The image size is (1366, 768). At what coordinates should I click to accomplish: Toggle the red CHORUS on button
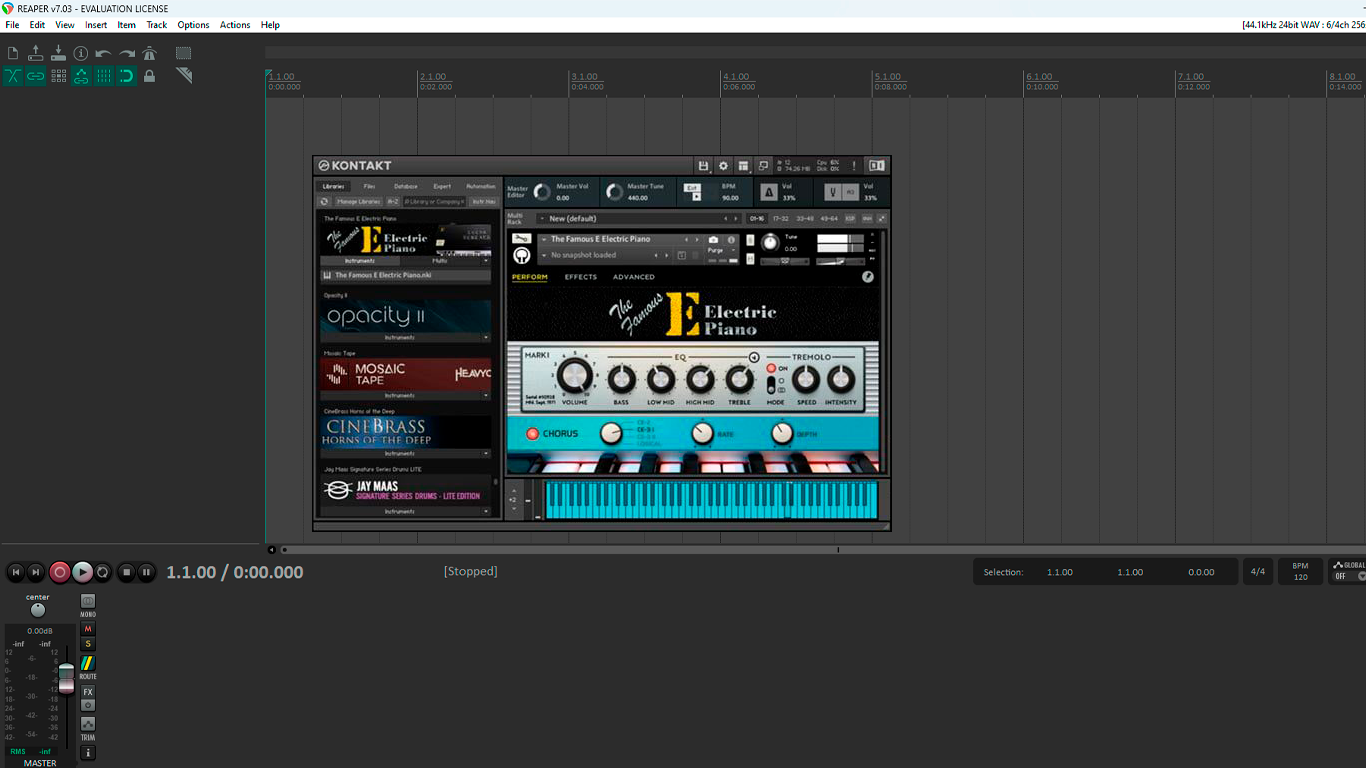click(x=533, y=434)
